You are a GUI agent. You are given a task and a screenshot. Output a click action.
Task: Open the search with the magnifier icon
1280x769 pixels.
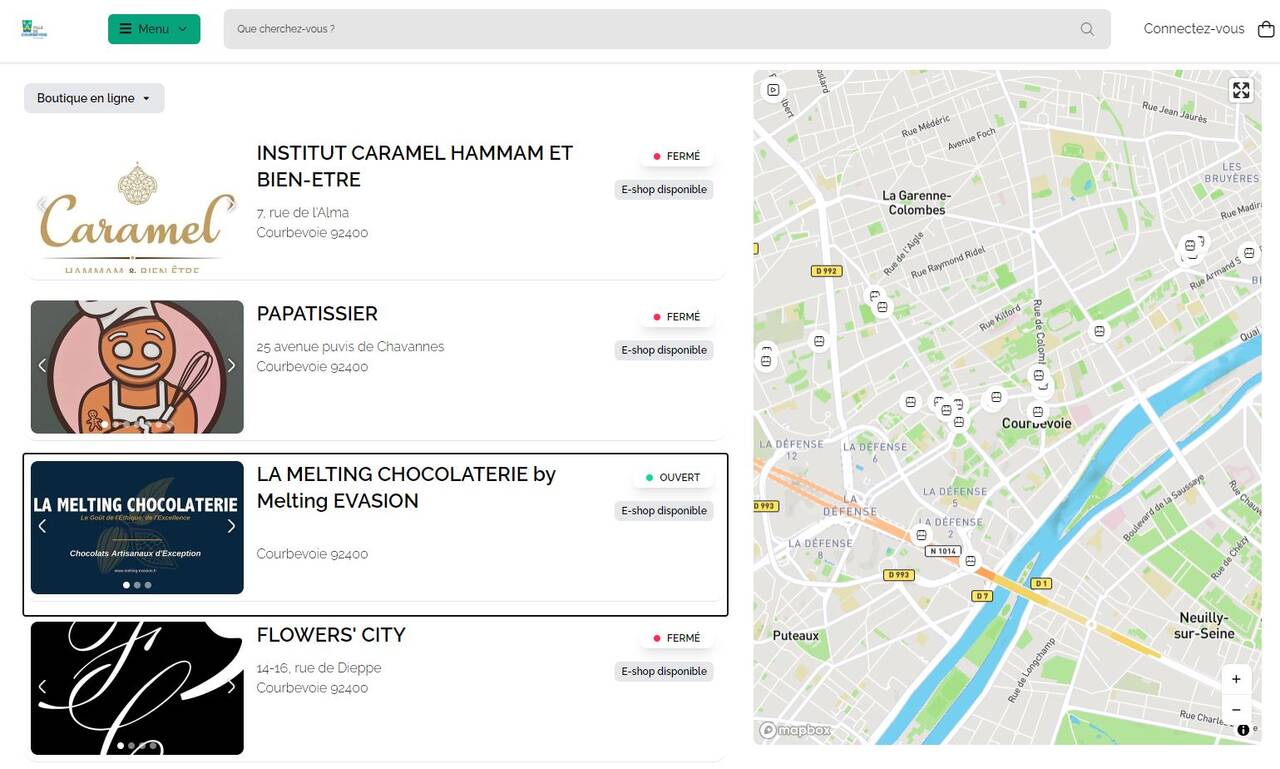point(1087,28)
